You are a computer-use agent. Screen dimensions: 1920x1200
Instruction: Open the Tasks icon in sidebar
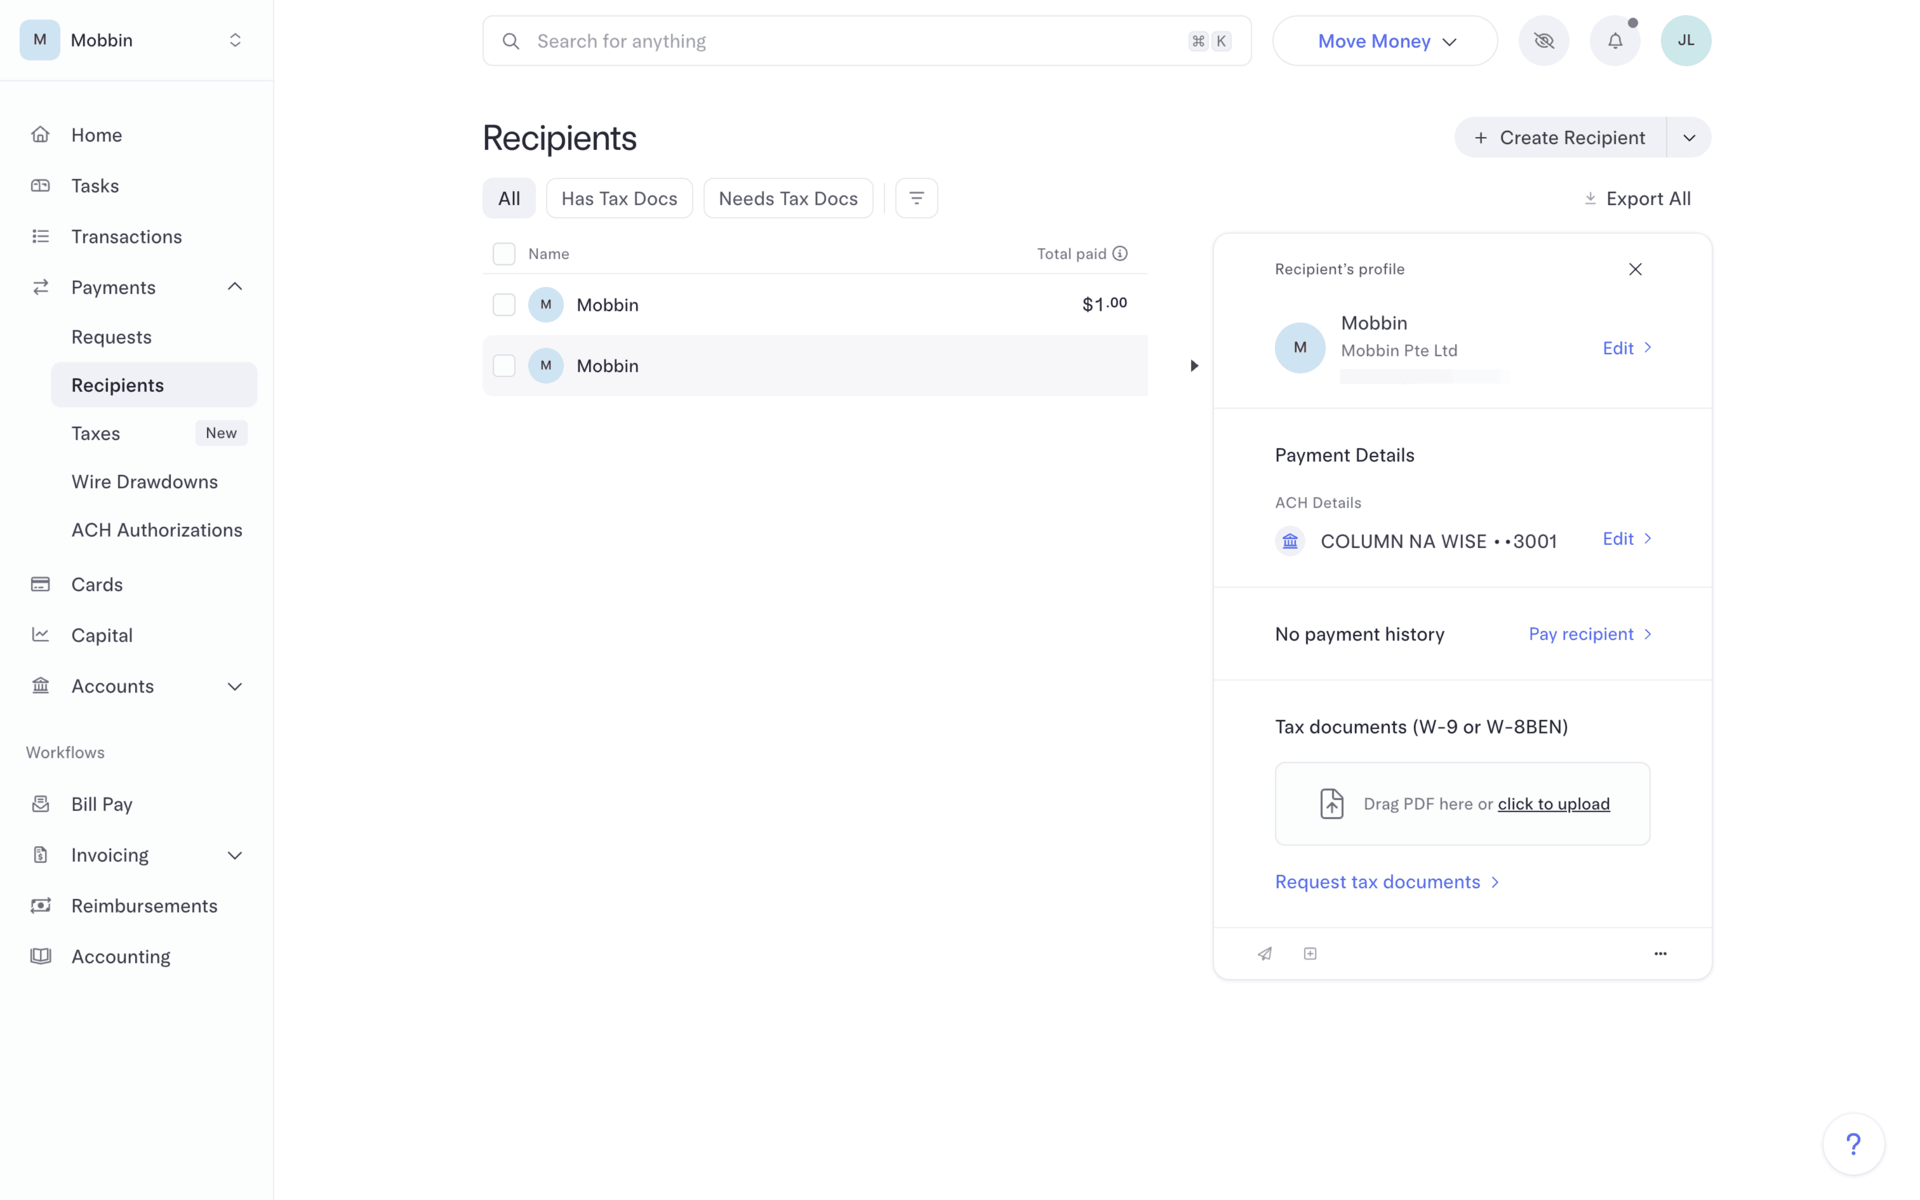click(x=40, y=186)
